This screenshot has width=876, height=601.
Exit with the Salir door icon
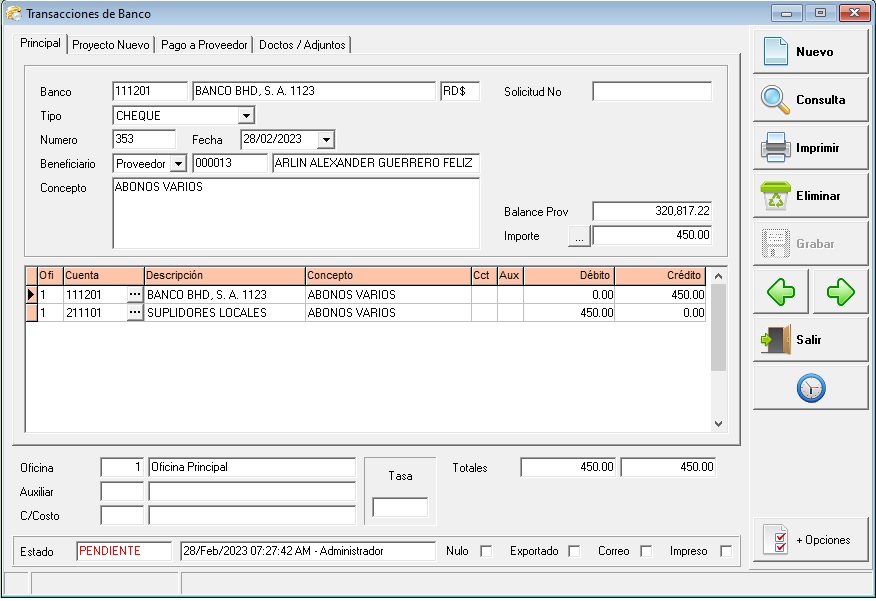point(810,340)
